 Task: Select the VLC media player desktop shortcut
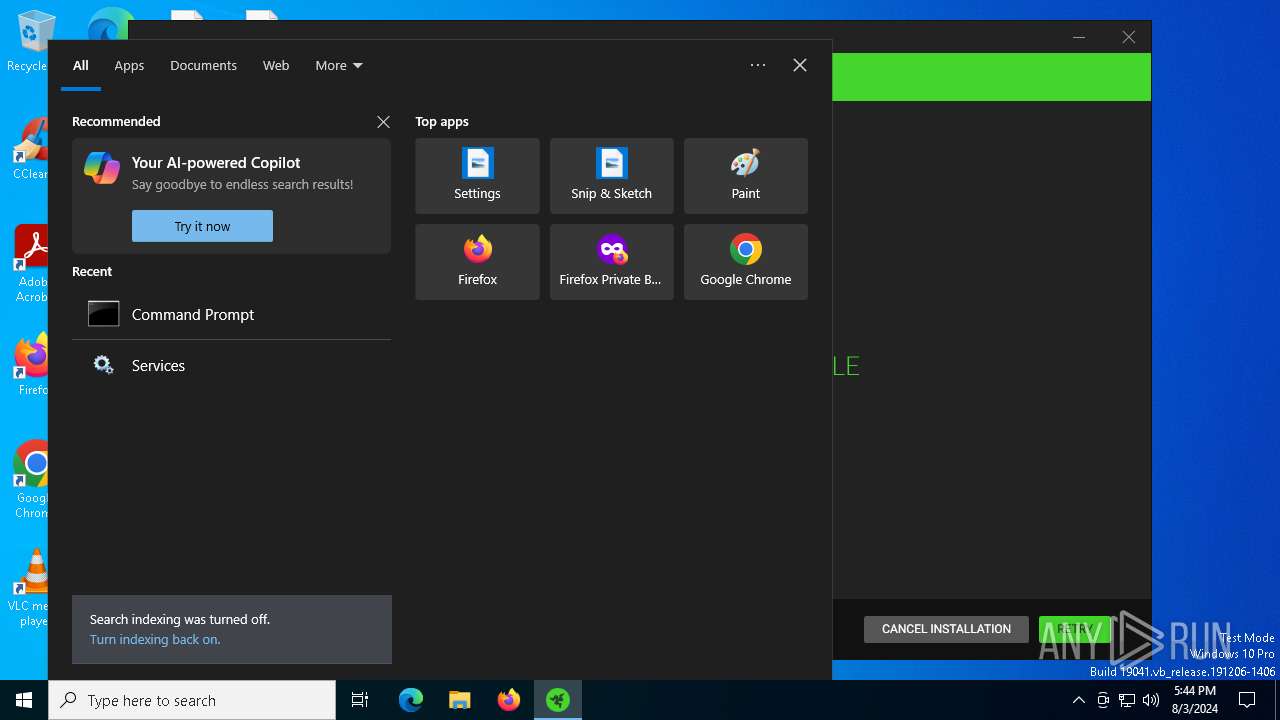tap(30, 588)
